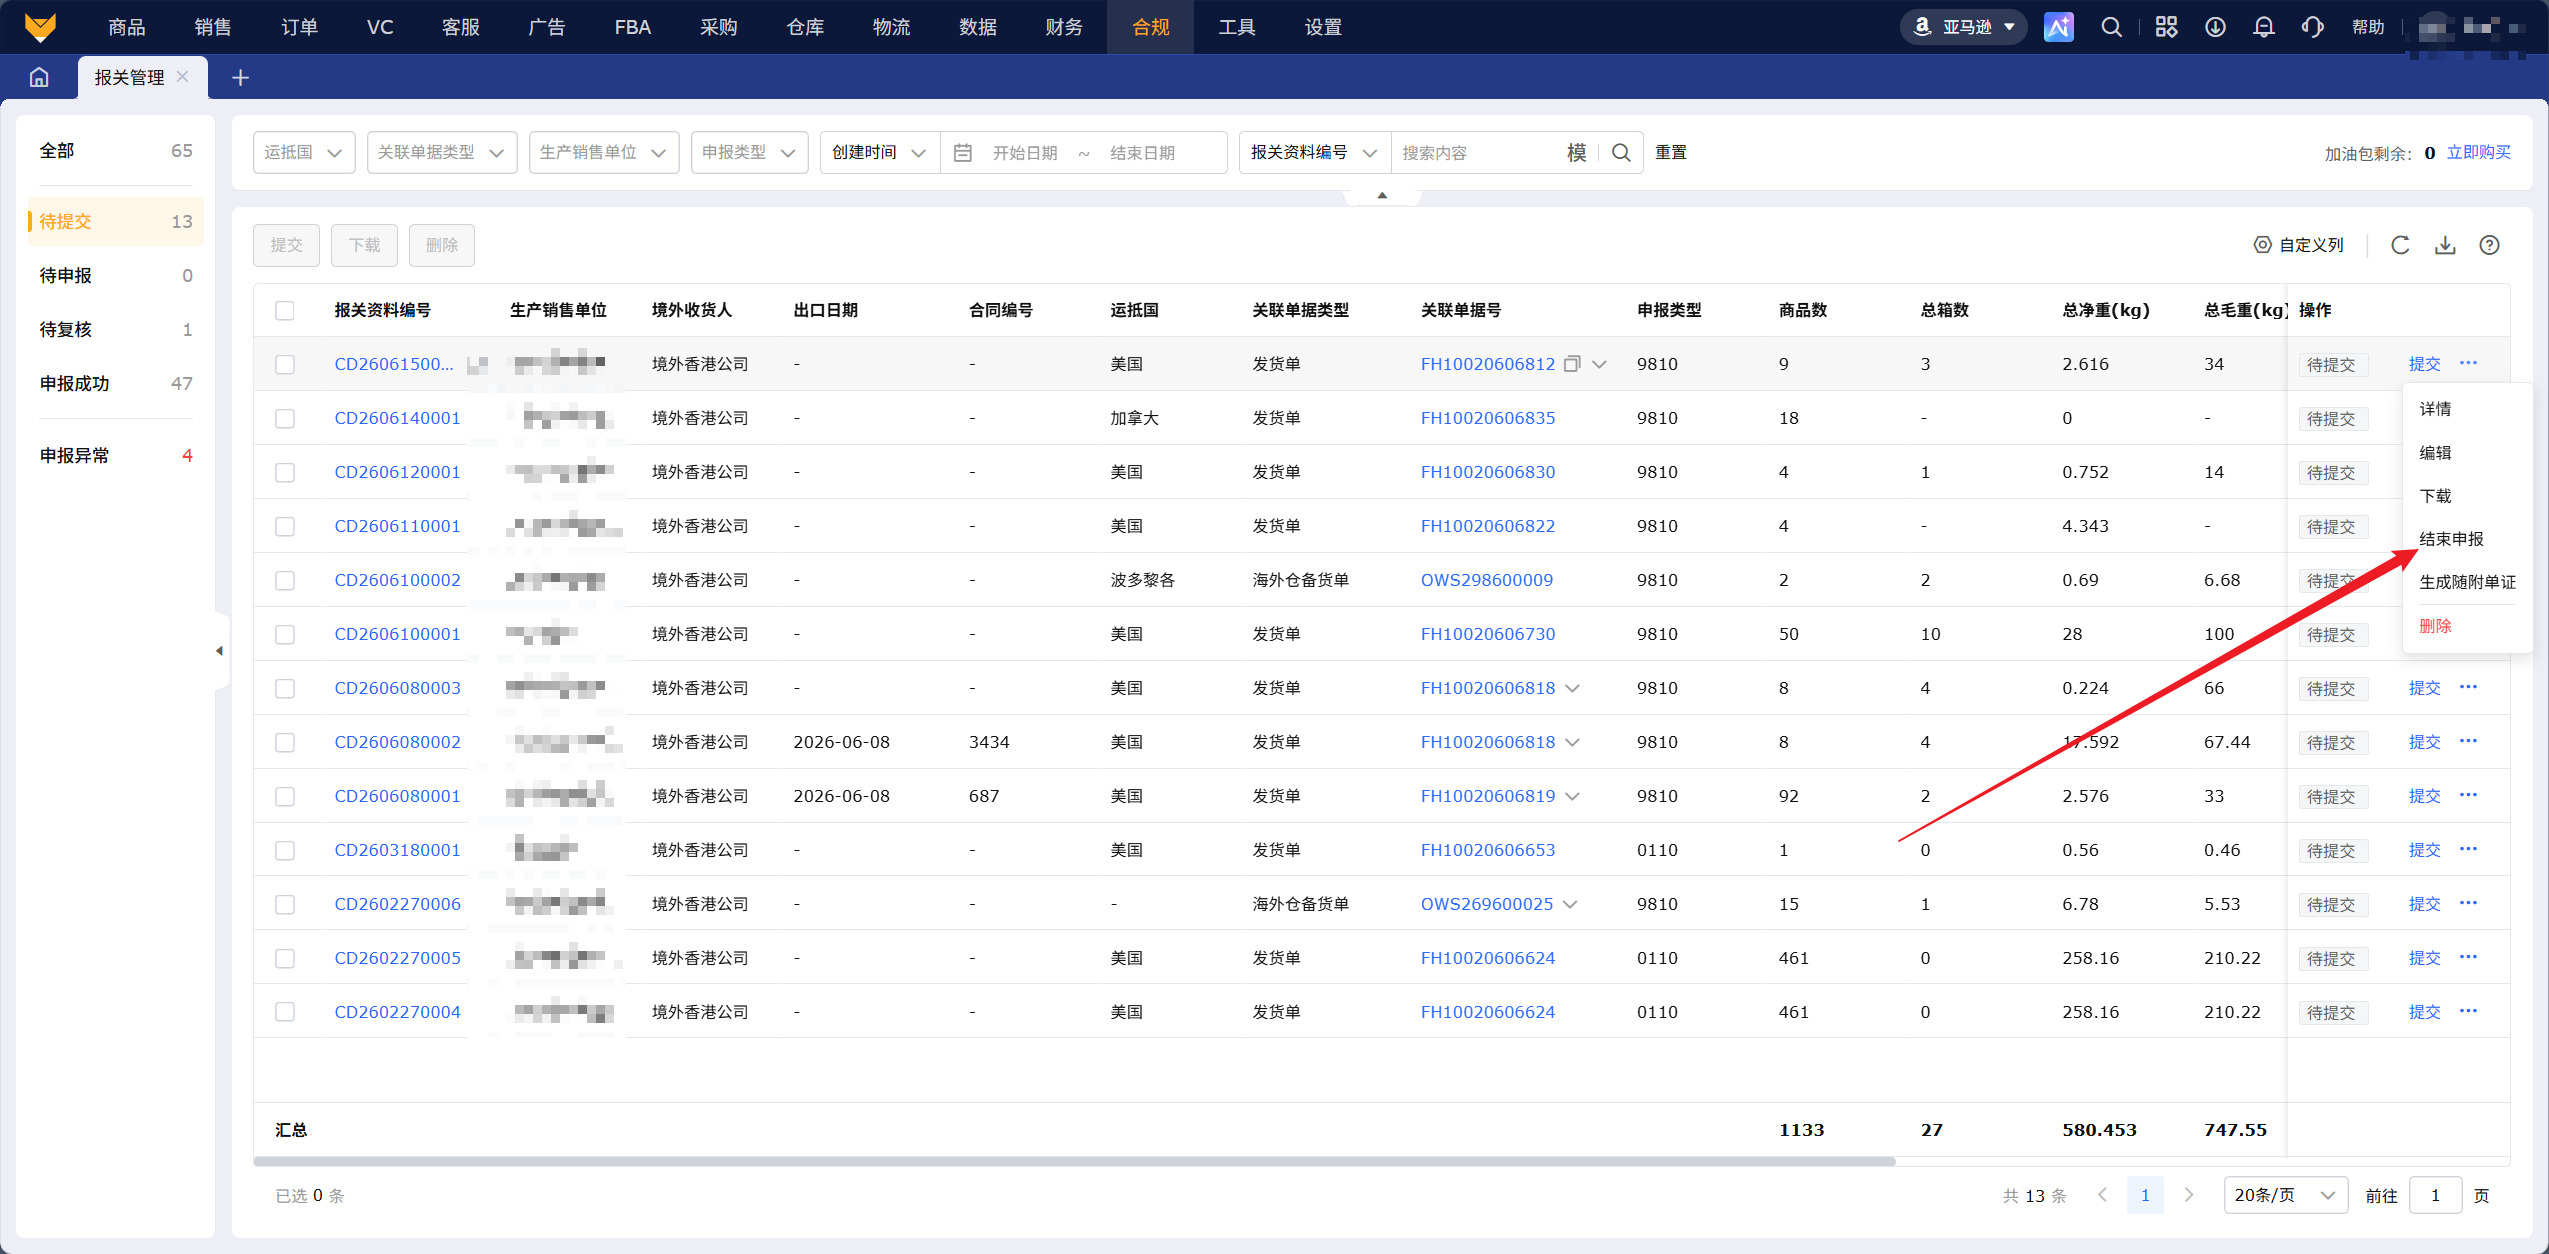2549x1254 pixels.
Task: Click the home icon tab
Action: 39,77
